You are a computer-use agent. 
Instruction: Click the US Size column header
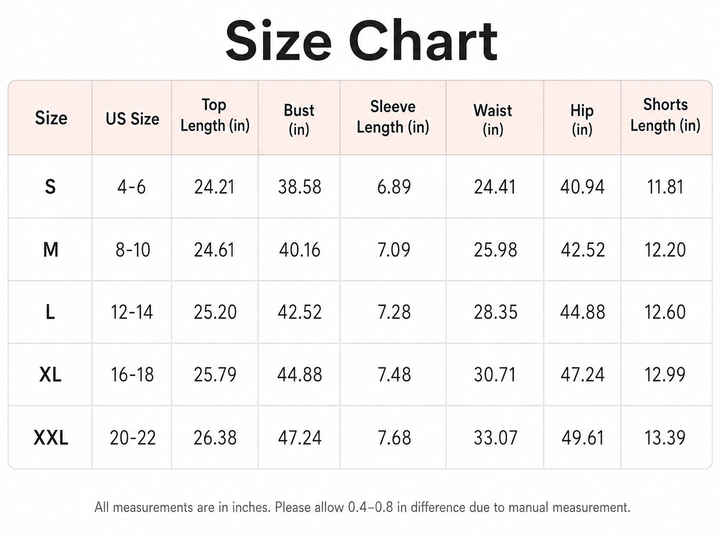coord(132,118)
